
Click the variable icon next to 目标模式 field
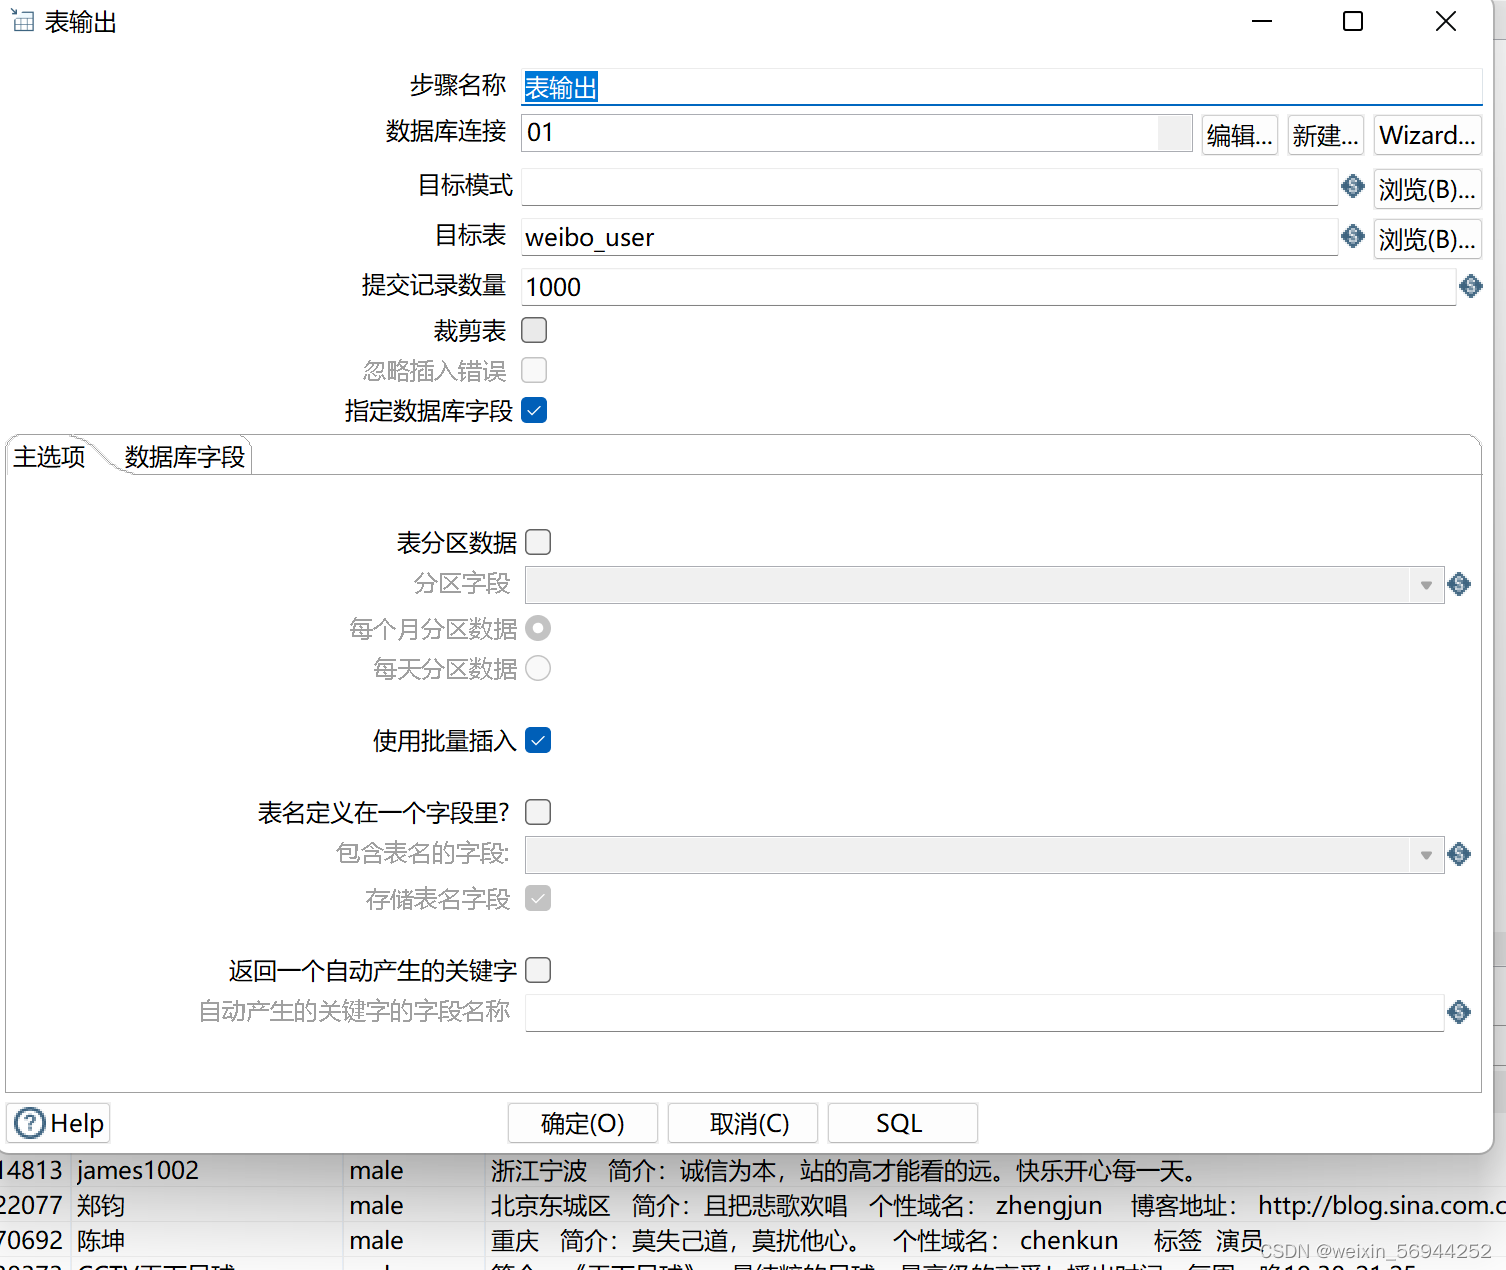pyautogui.click(x=1353, y=187)
